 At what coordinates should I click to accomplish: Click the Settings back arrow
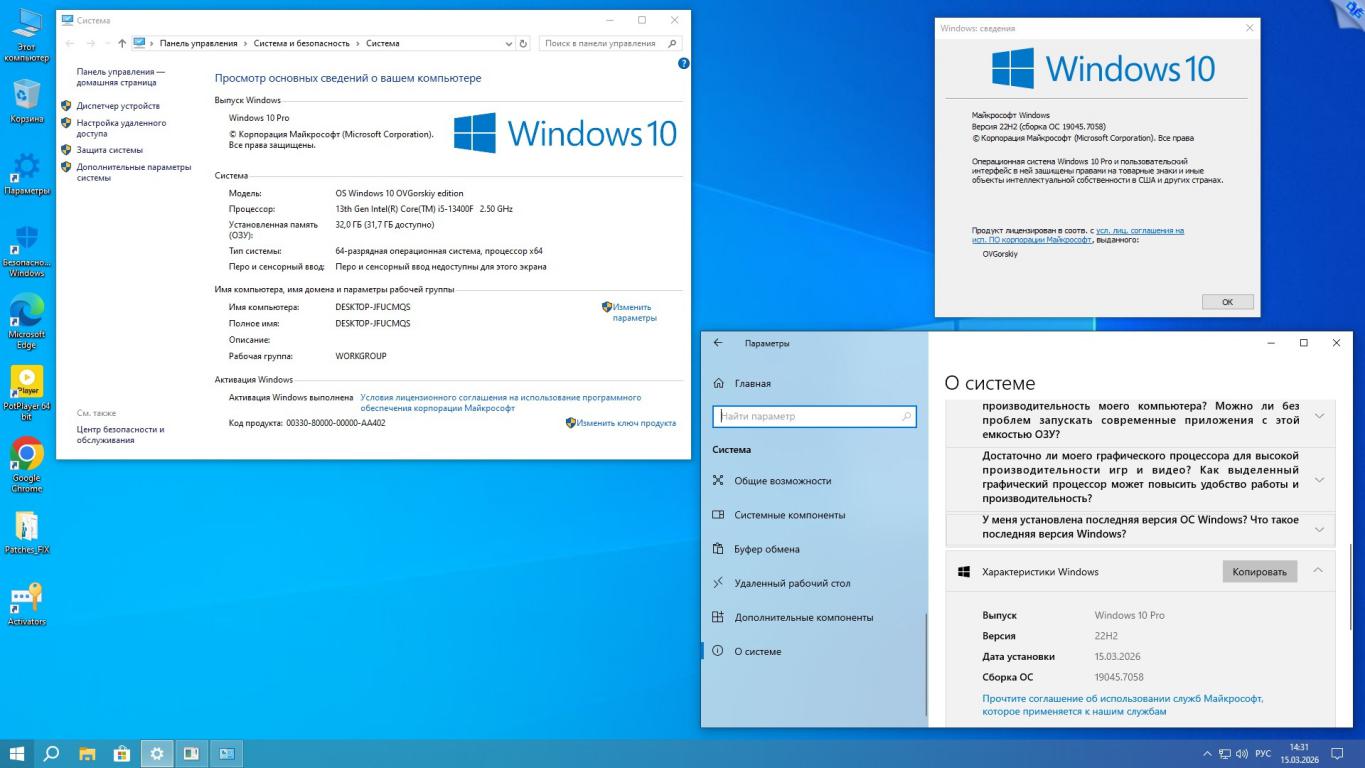(718, 343)
